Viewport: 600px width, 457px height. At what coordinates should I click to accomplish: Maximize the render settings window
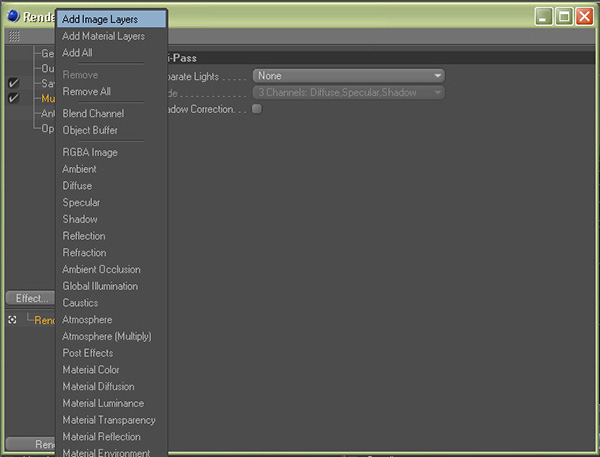pos(564,16)
